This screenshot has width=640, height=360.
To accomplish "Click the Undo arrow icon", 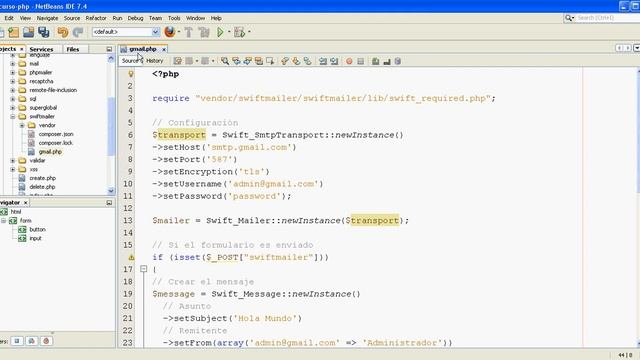I will [62, 32].
